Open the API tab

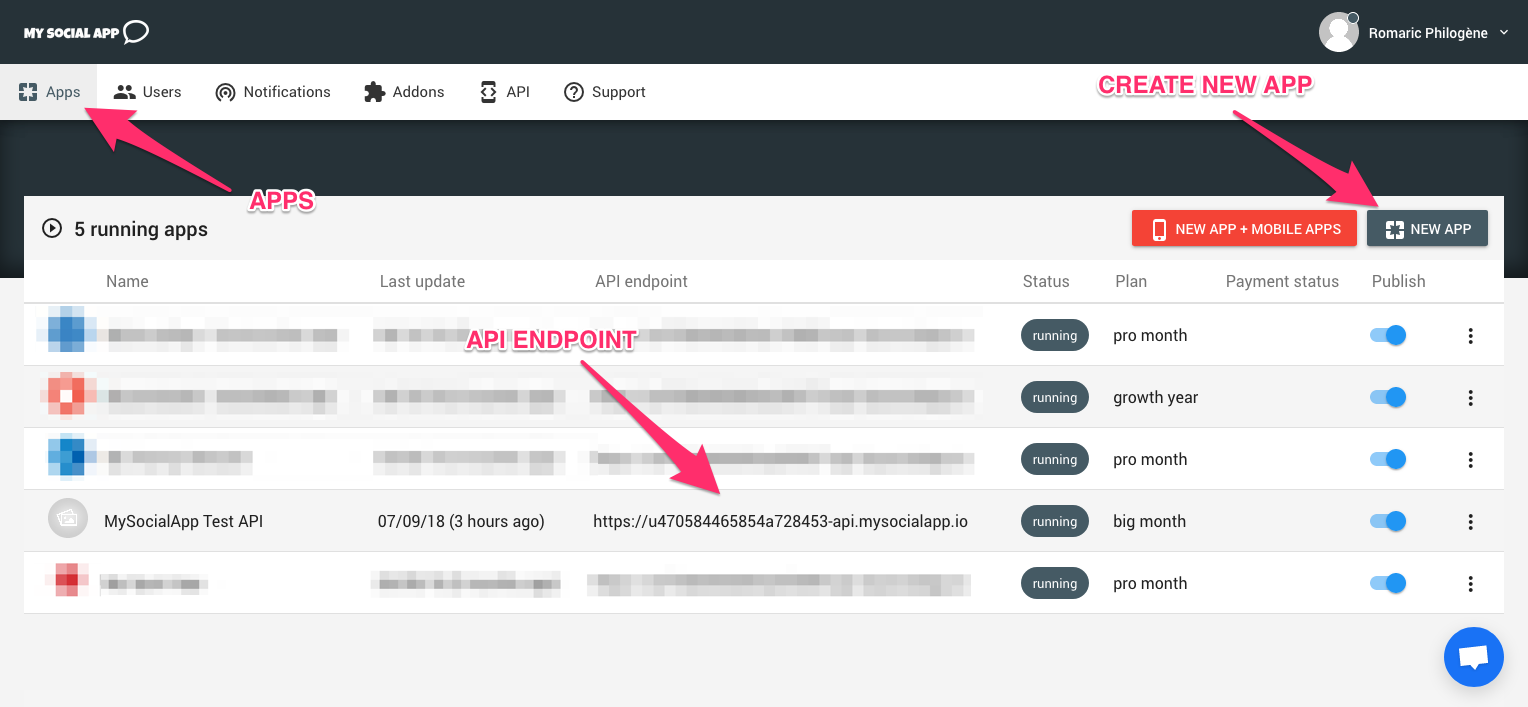504,92
